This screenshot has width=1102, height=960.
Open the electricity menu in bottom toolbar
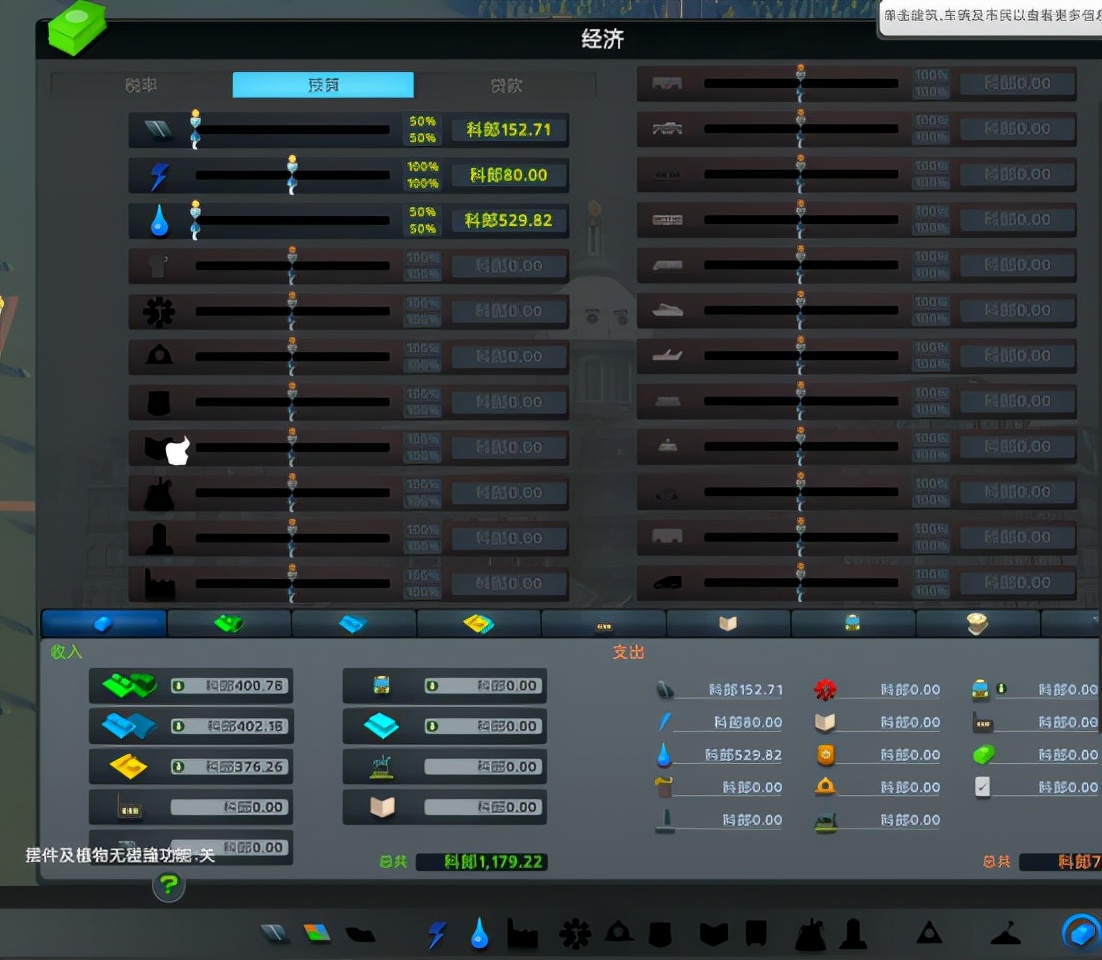coord(437,935)
